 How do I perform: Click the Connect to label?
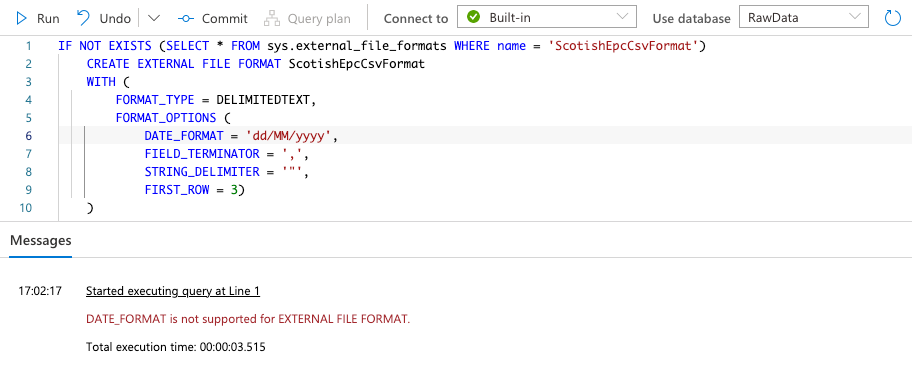pos(416,19)
